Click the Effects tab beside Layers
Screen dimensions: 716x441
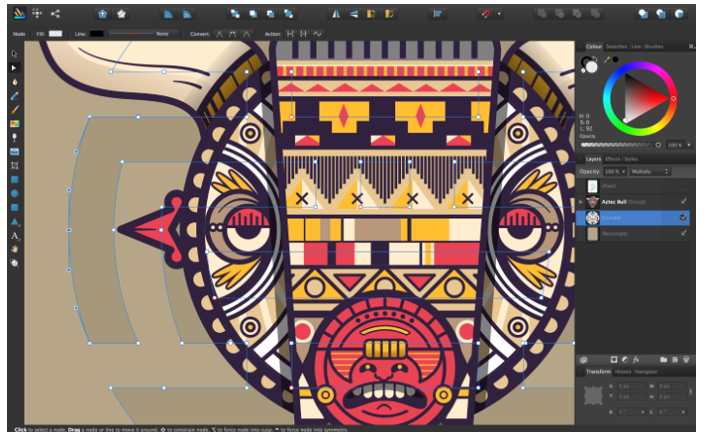612,159
